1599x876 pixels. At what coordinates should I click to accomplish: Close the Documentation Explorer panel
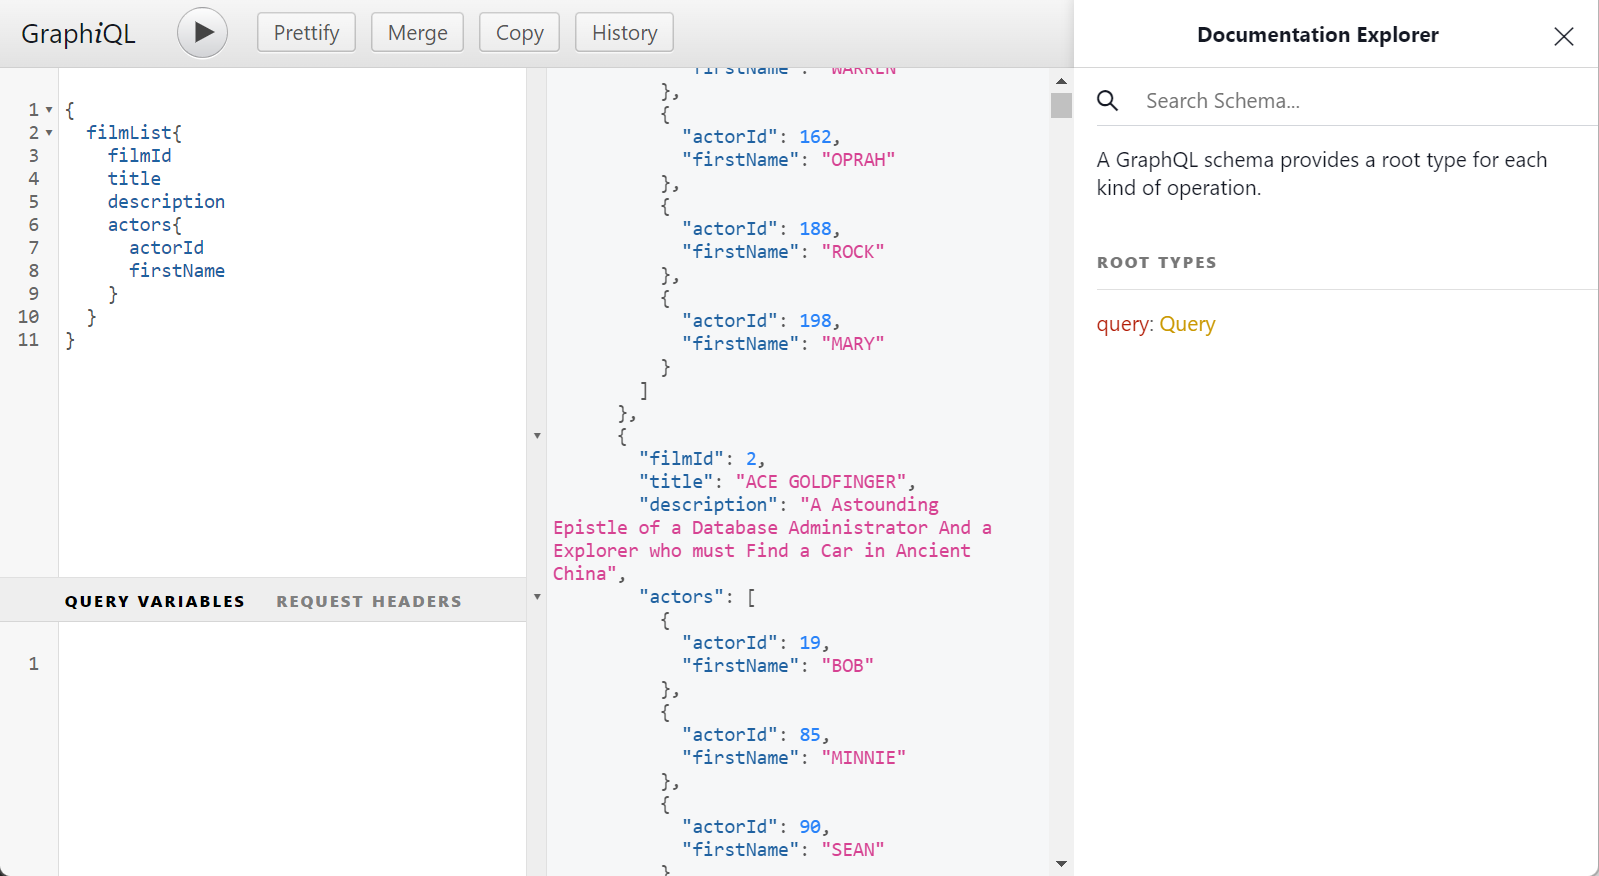[1563, 37]
